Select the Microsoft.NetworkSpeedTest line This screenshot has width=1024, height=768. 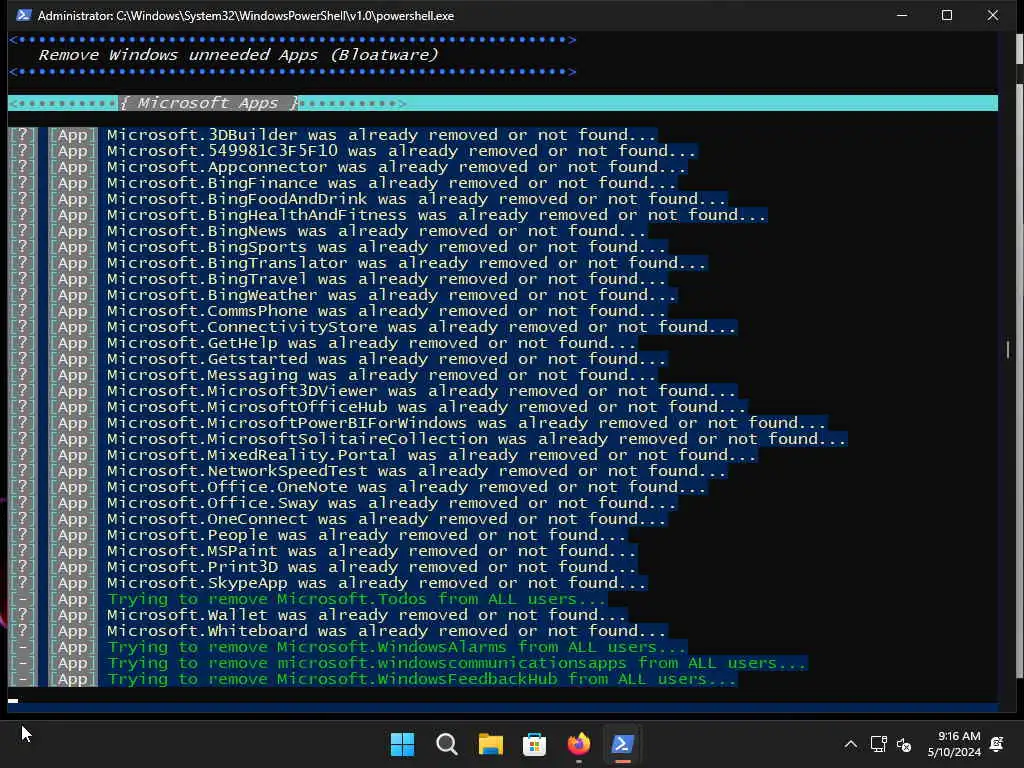pos(416,471)
